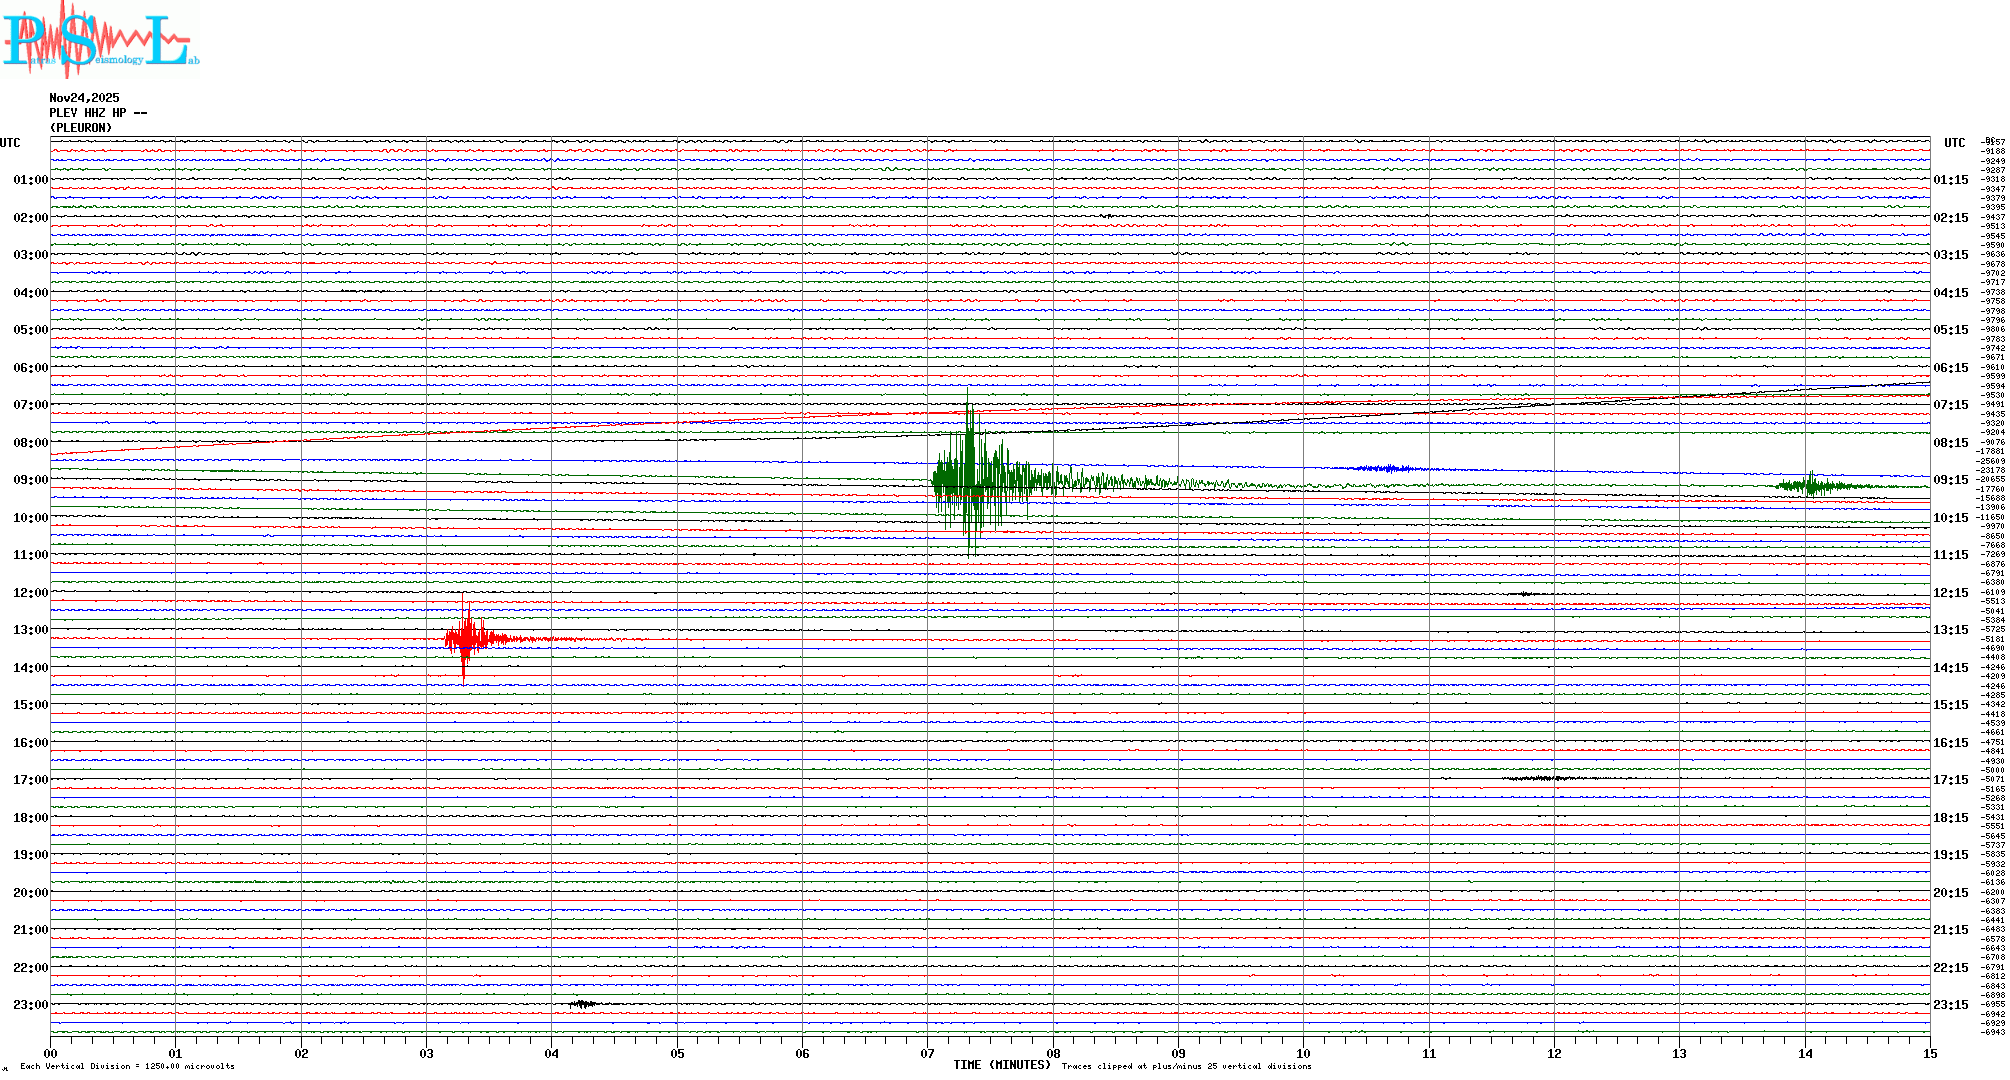2010x1080 pixels.
Task: Click the small black event on the 23:00 trace
Action: tap(583, 1004)
